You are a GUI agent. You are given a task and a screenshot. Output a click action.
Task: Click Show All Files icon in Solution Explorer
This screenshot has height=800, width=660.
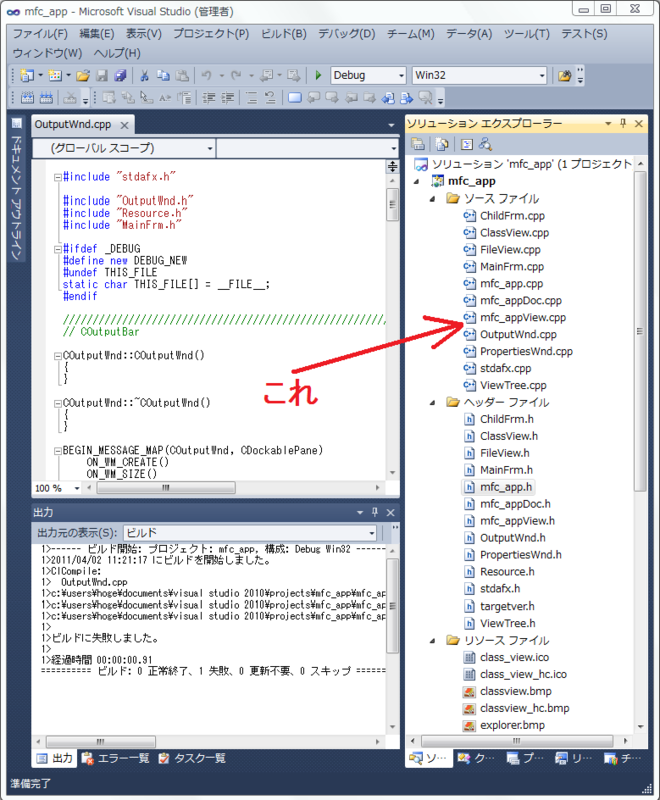coord(442,144)
